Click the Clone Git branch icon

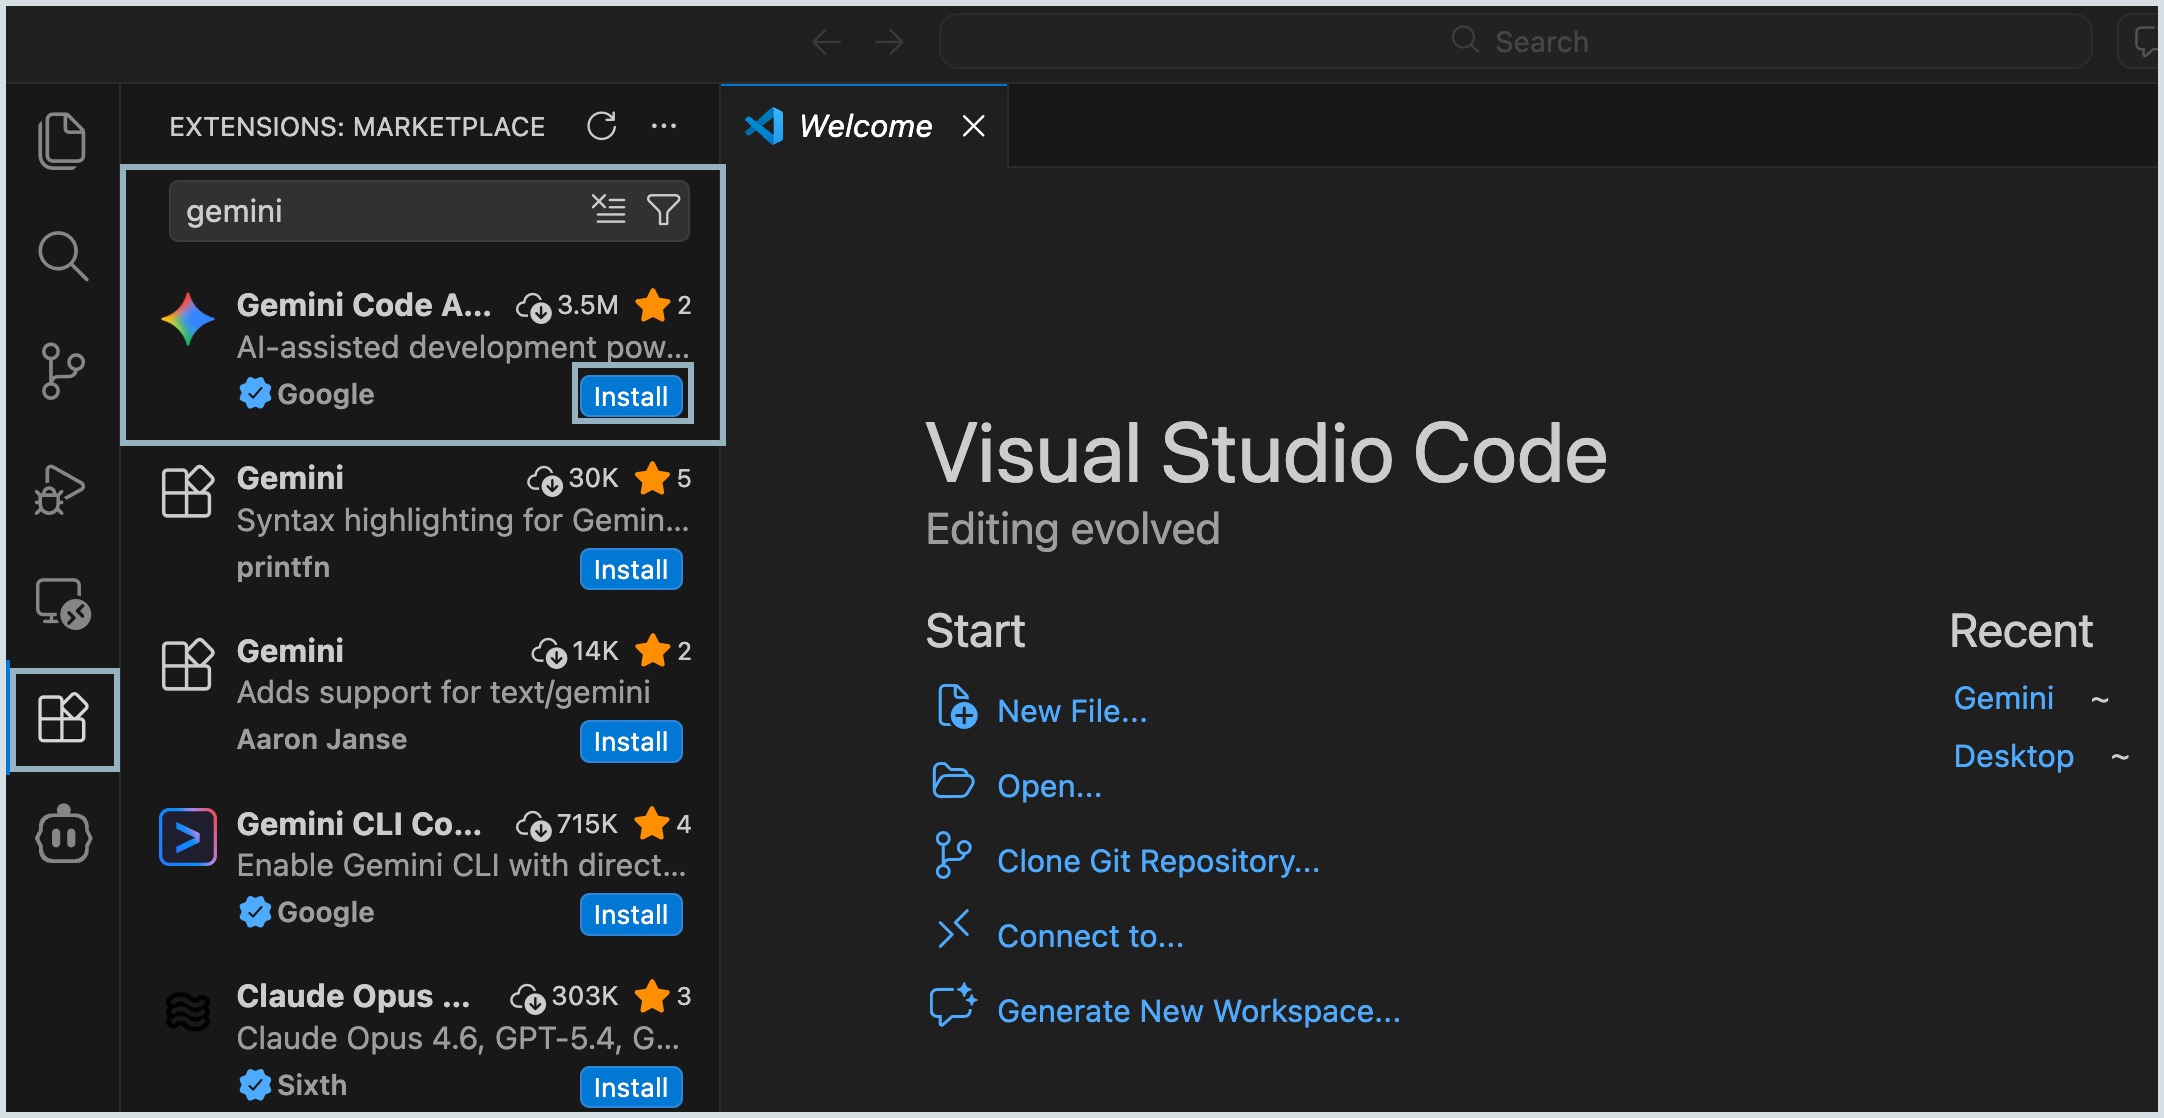[x=953, y=856]
